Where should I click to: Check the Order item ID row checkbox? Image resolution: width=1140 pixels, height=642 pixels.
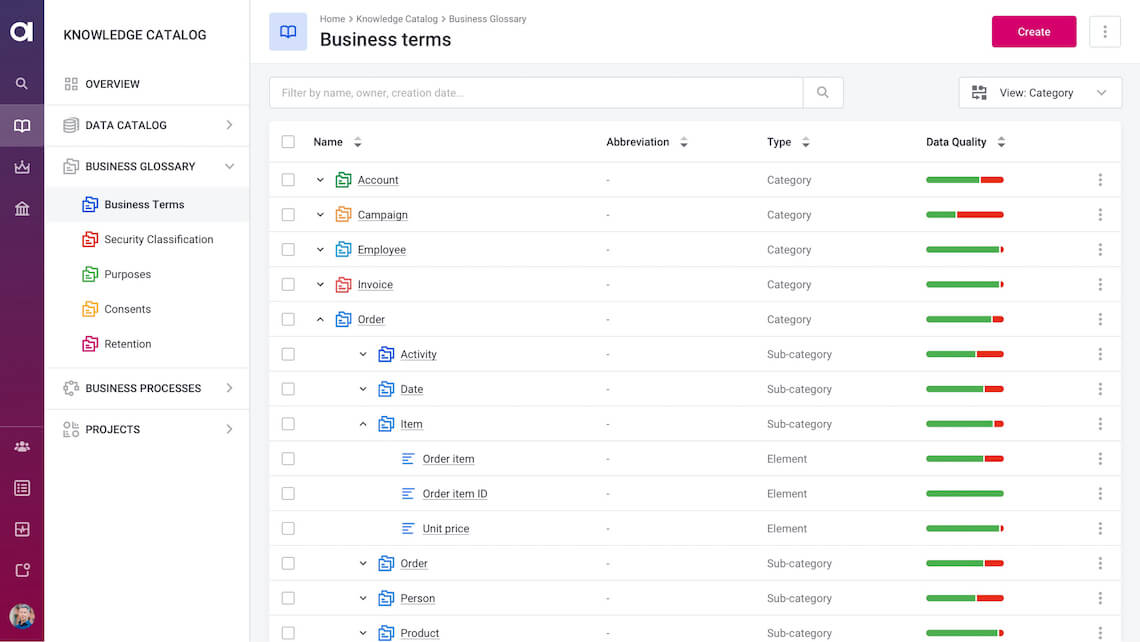click(x=288, y=494)
